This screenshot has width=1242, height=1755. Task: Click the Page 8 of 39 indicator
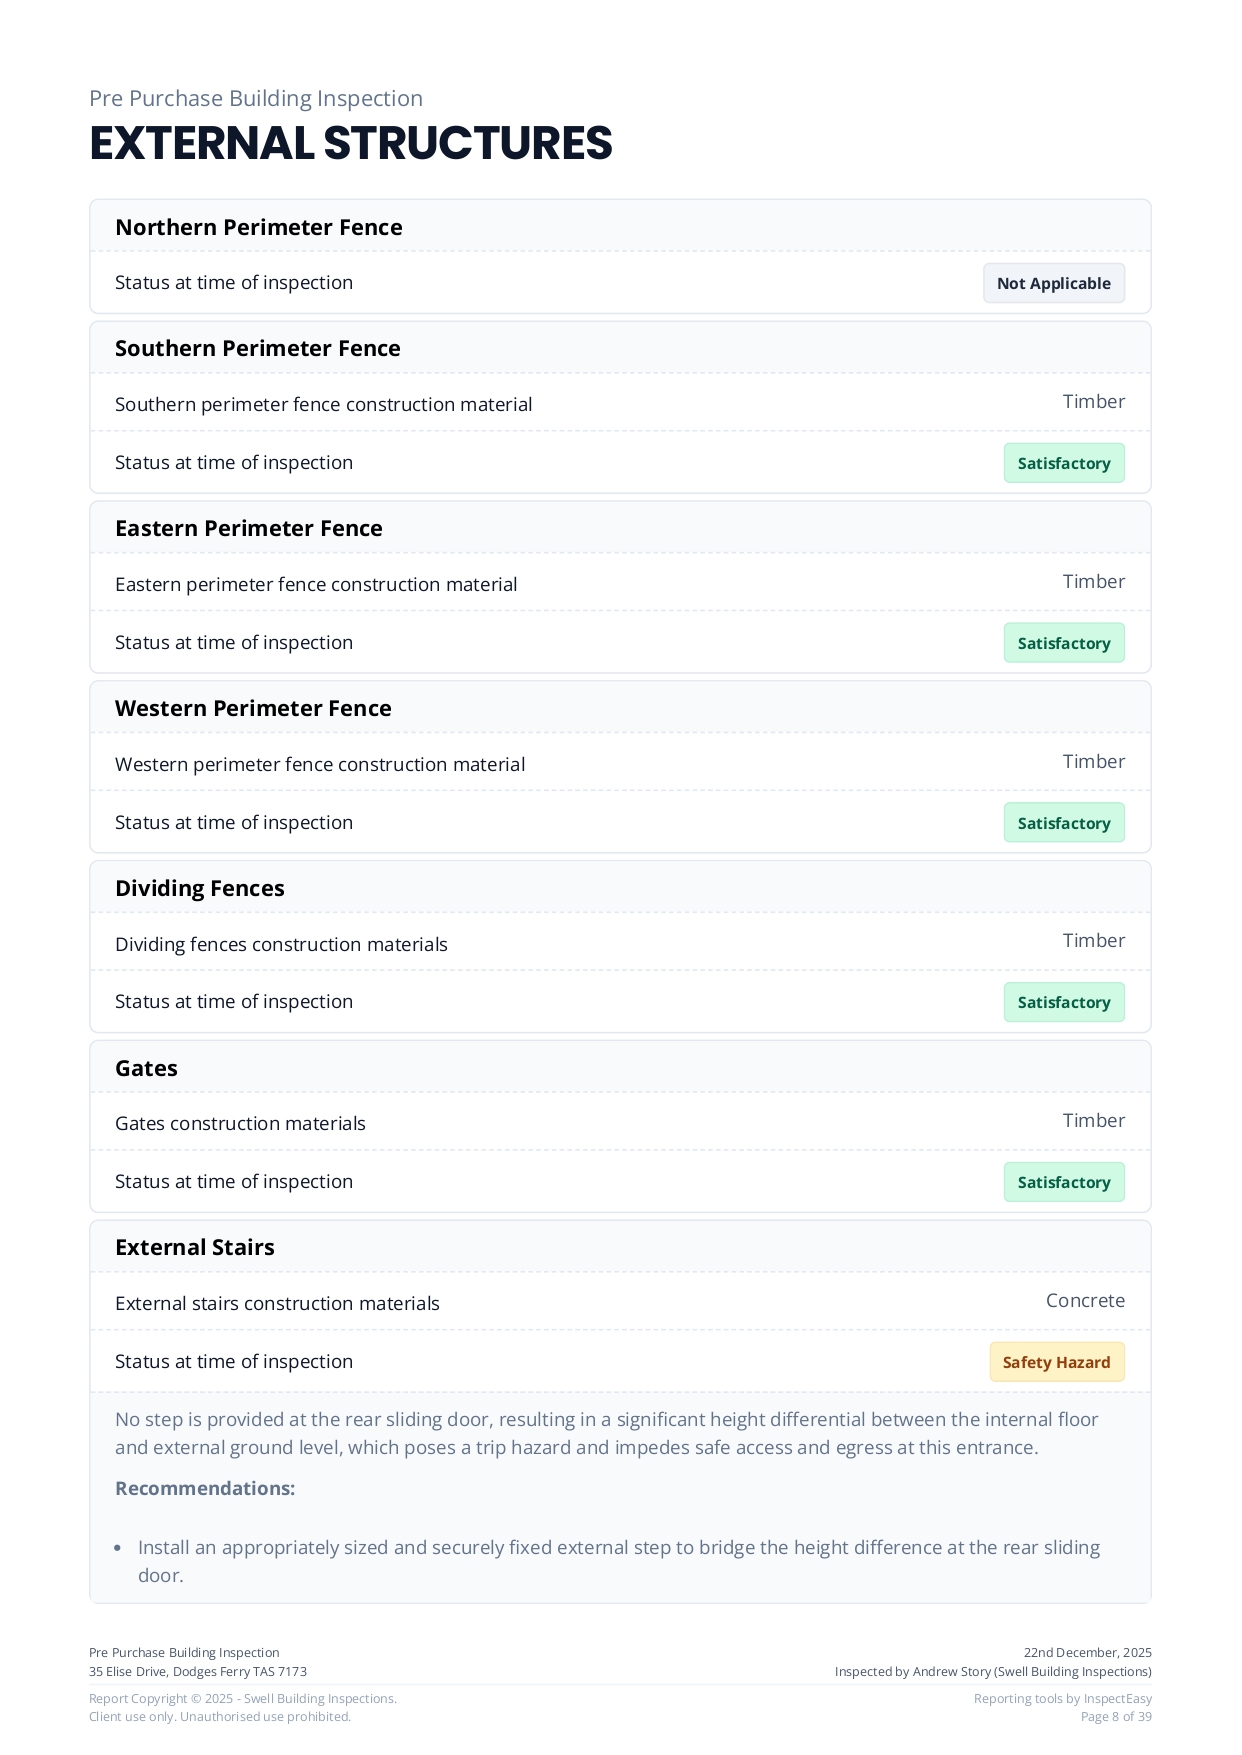(x=1116, y=1716)
